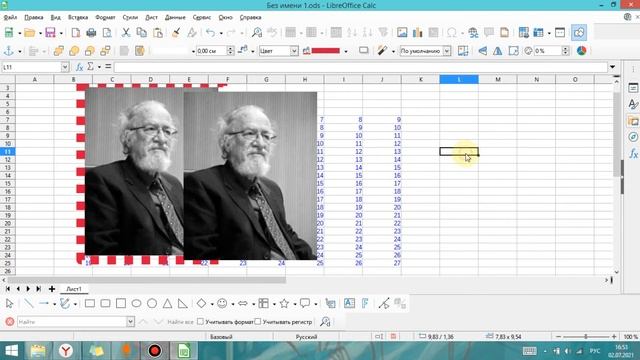Select the Ellipse shape tool
This screenshot has height=360, width=640.
point(136,303)
